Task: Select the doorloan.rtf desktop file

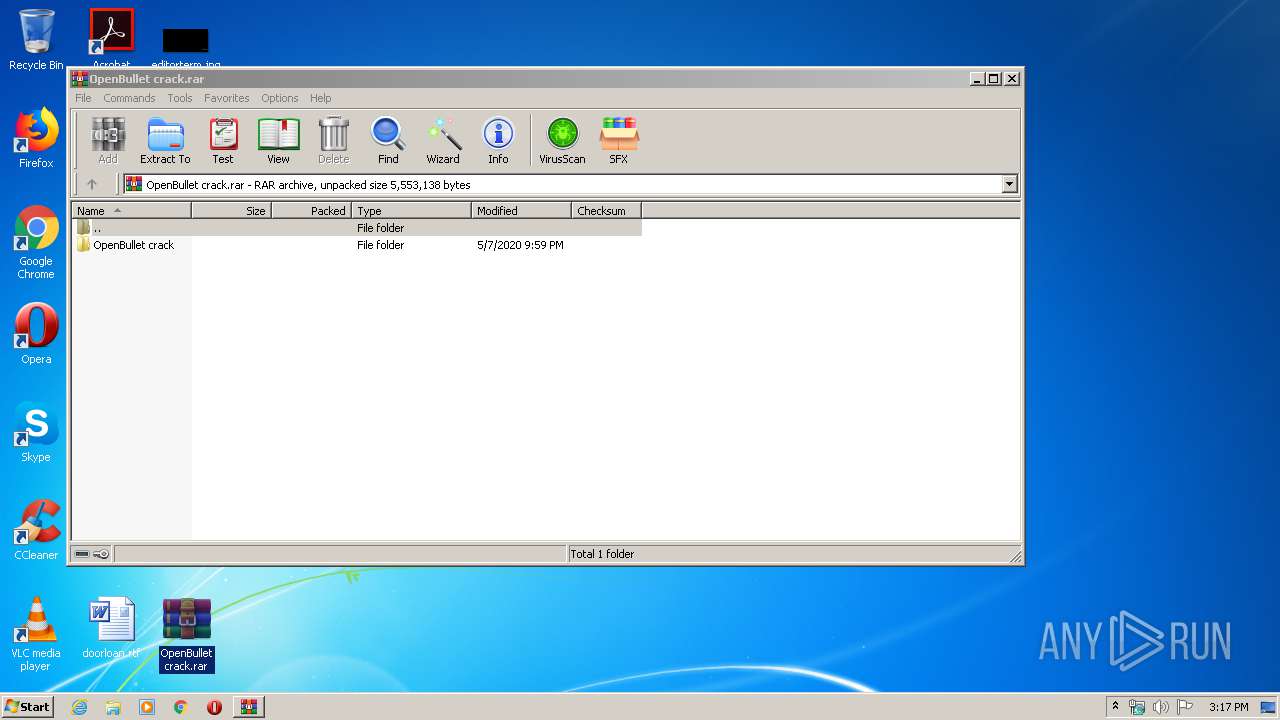Action: pyautogui.click(x=111, y=628)
